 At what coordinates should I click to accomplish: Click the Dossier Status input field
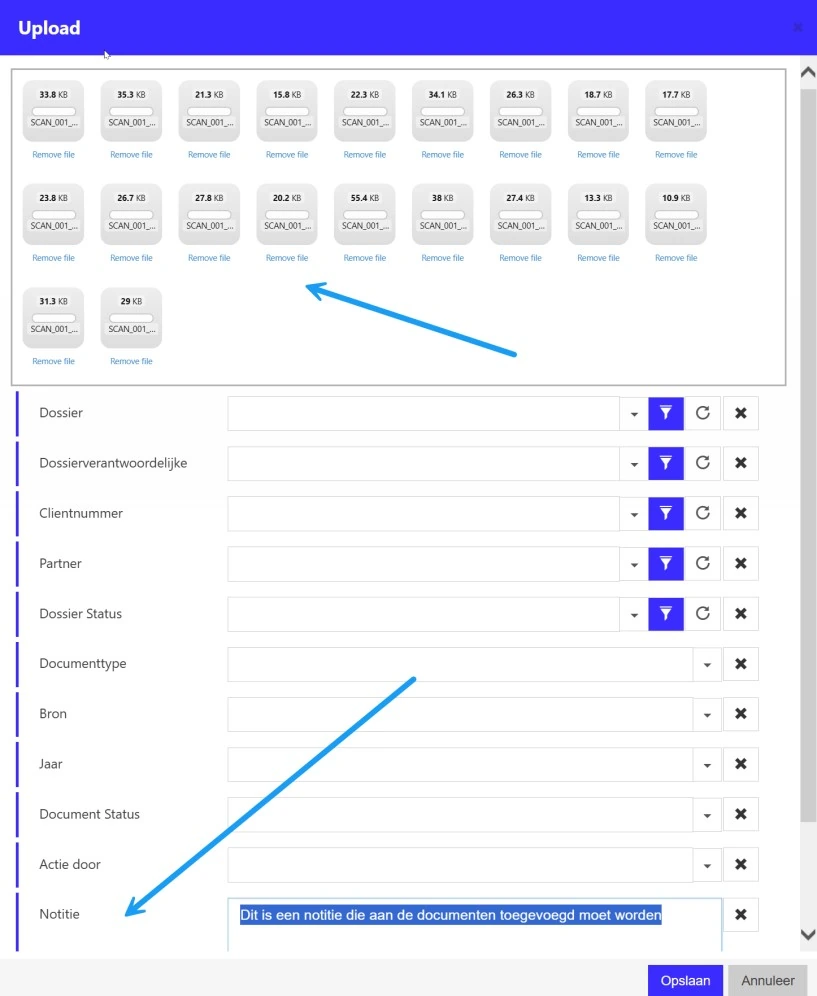[424, 614]
